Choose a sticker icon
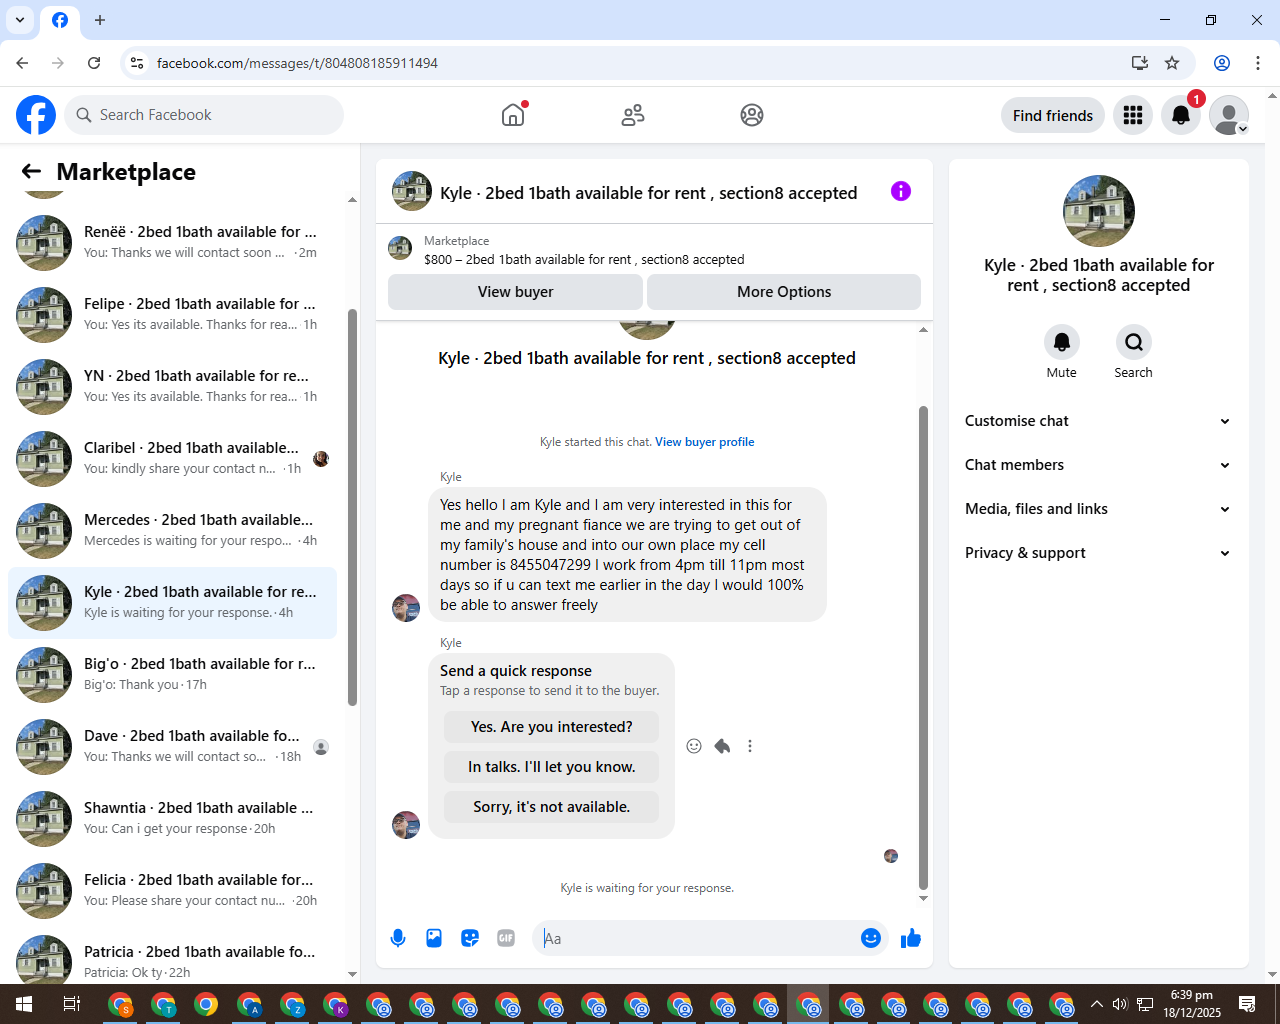The height and width of the screenshot is (1024, 1280). click(x=470, y=938)
